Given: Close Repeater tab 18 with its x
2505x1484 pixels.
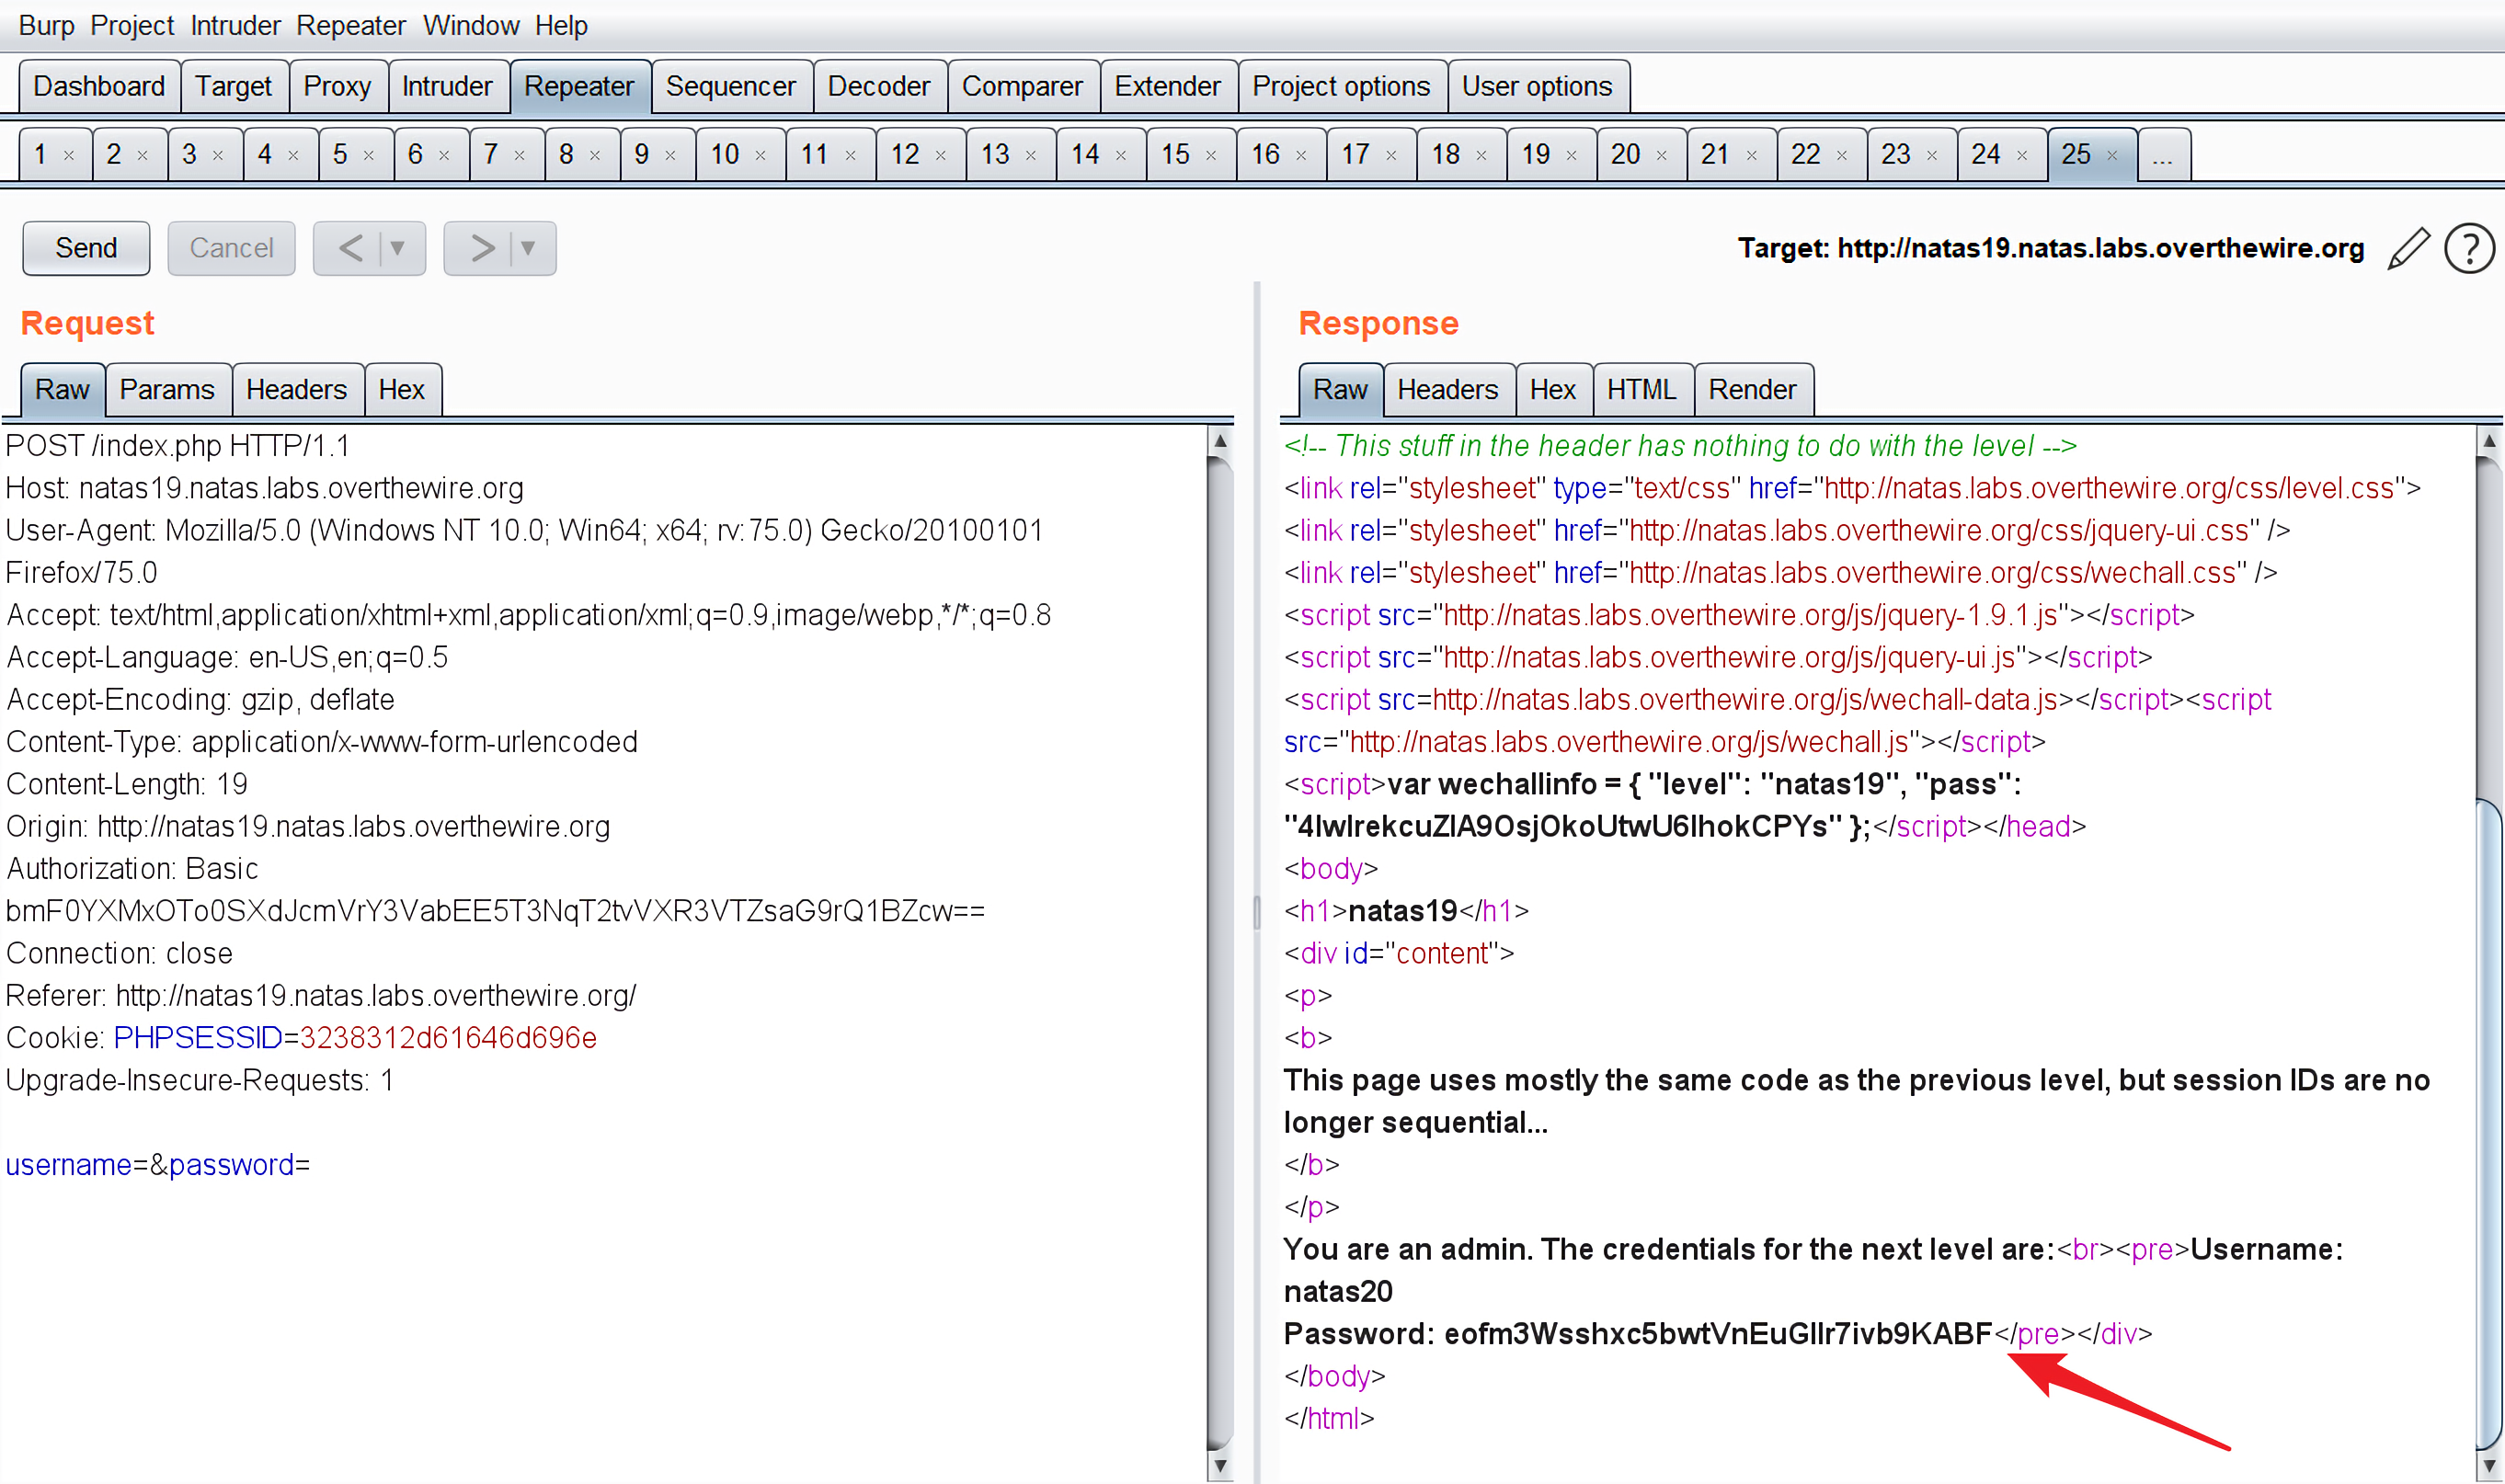Looking at the screenshot, I should coord(1481,155).
